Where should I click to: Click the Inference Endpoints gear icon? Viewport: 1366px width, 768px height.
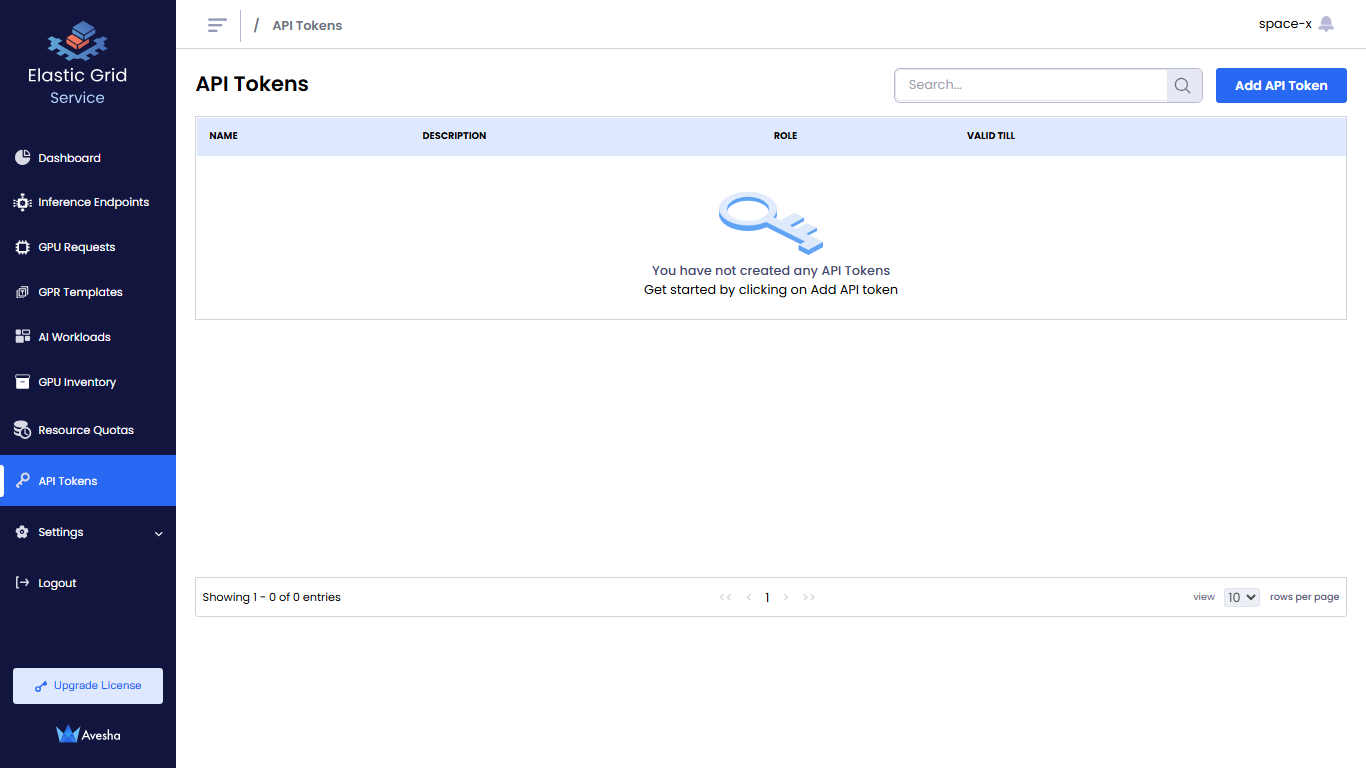pos(22,202)
